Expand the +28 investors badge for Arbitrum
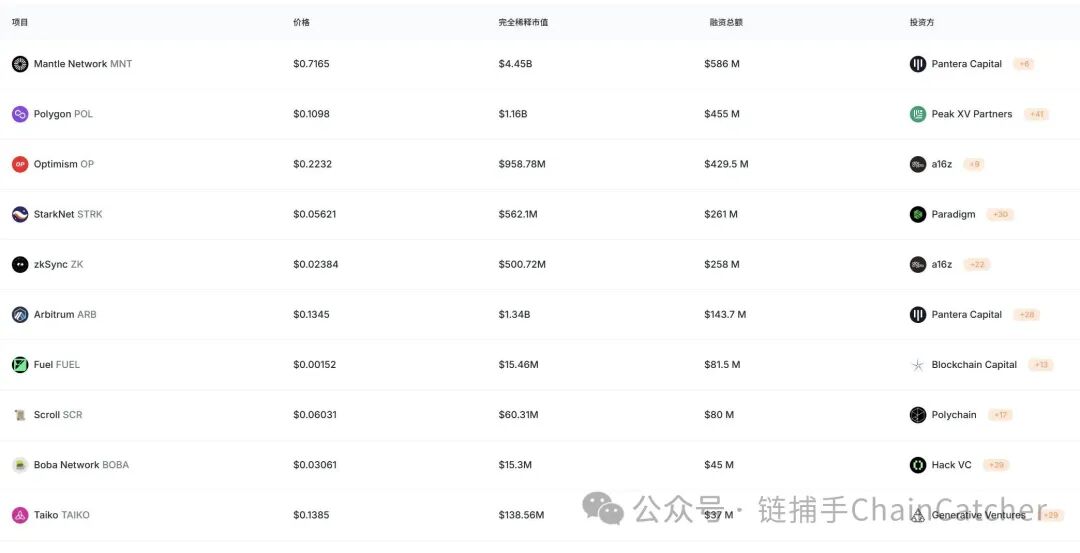The image size is (1080, 553). point(1026,315)
